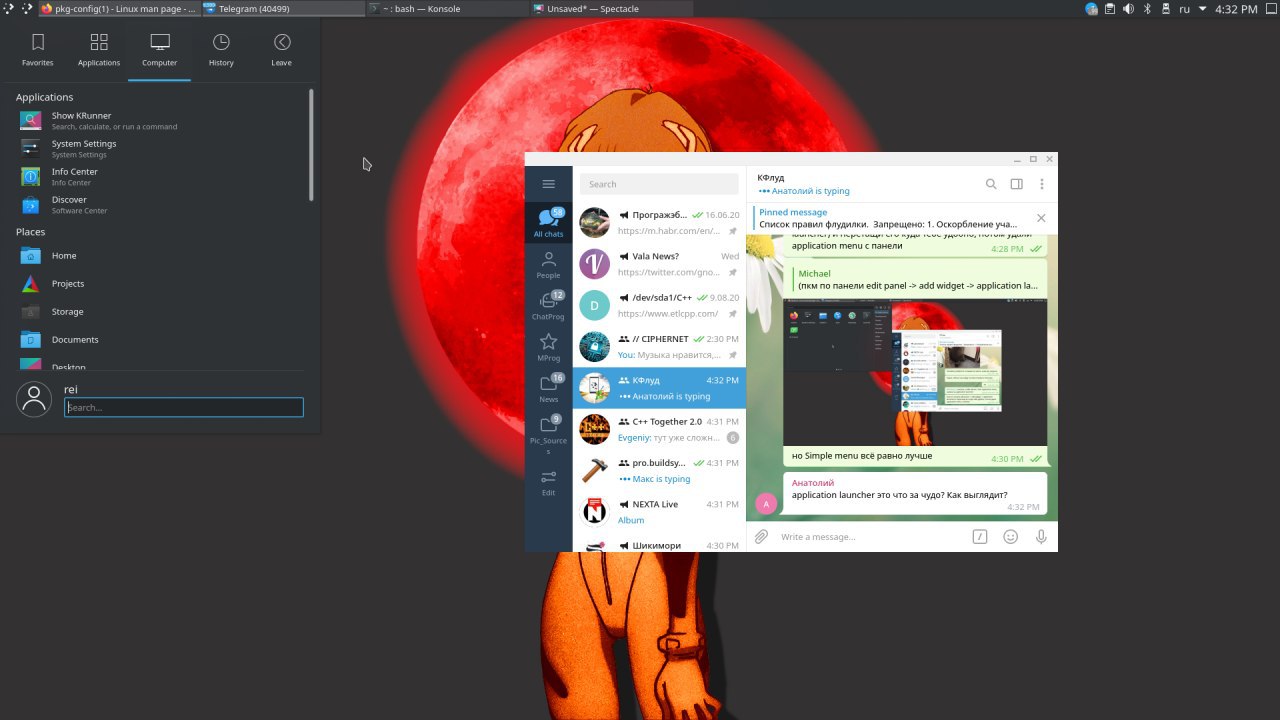Launch Show KRunner entry
1280x720 pixels.
[x=160, y=120]
